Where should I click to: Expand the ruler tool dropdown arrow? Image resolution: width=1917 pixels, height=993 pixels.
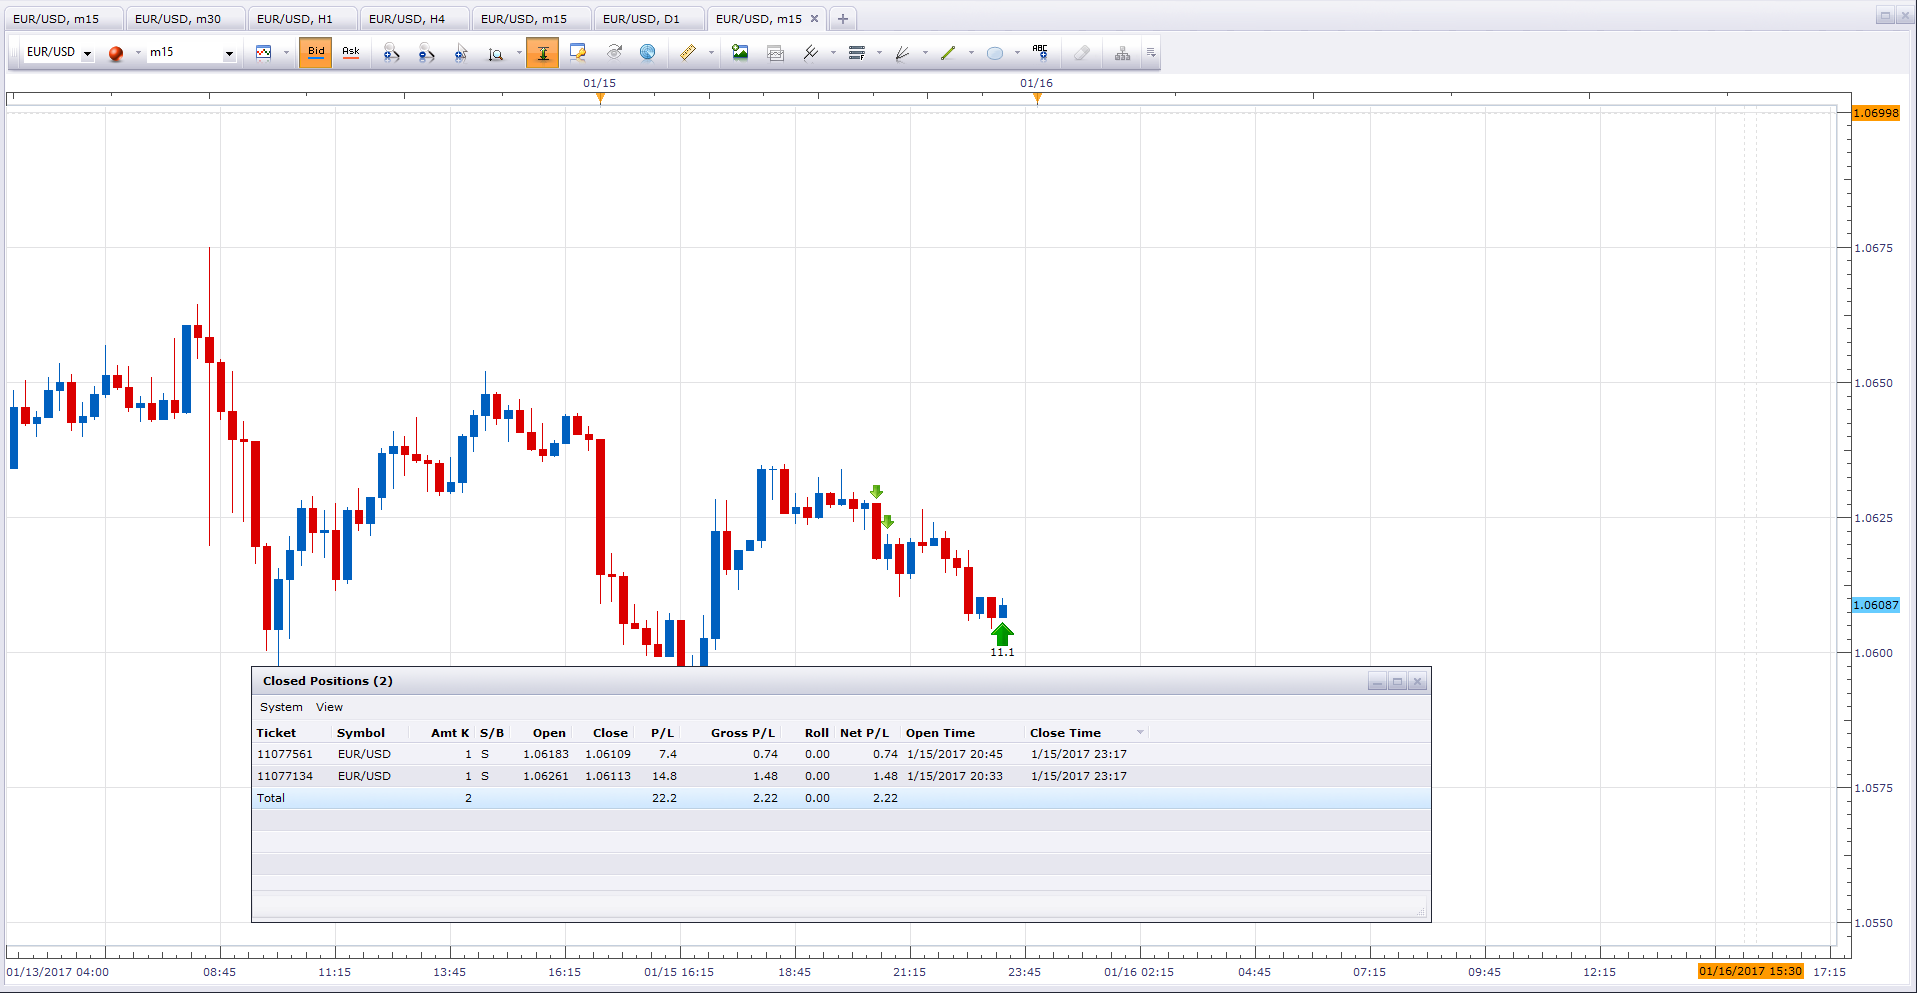point(711,53)
